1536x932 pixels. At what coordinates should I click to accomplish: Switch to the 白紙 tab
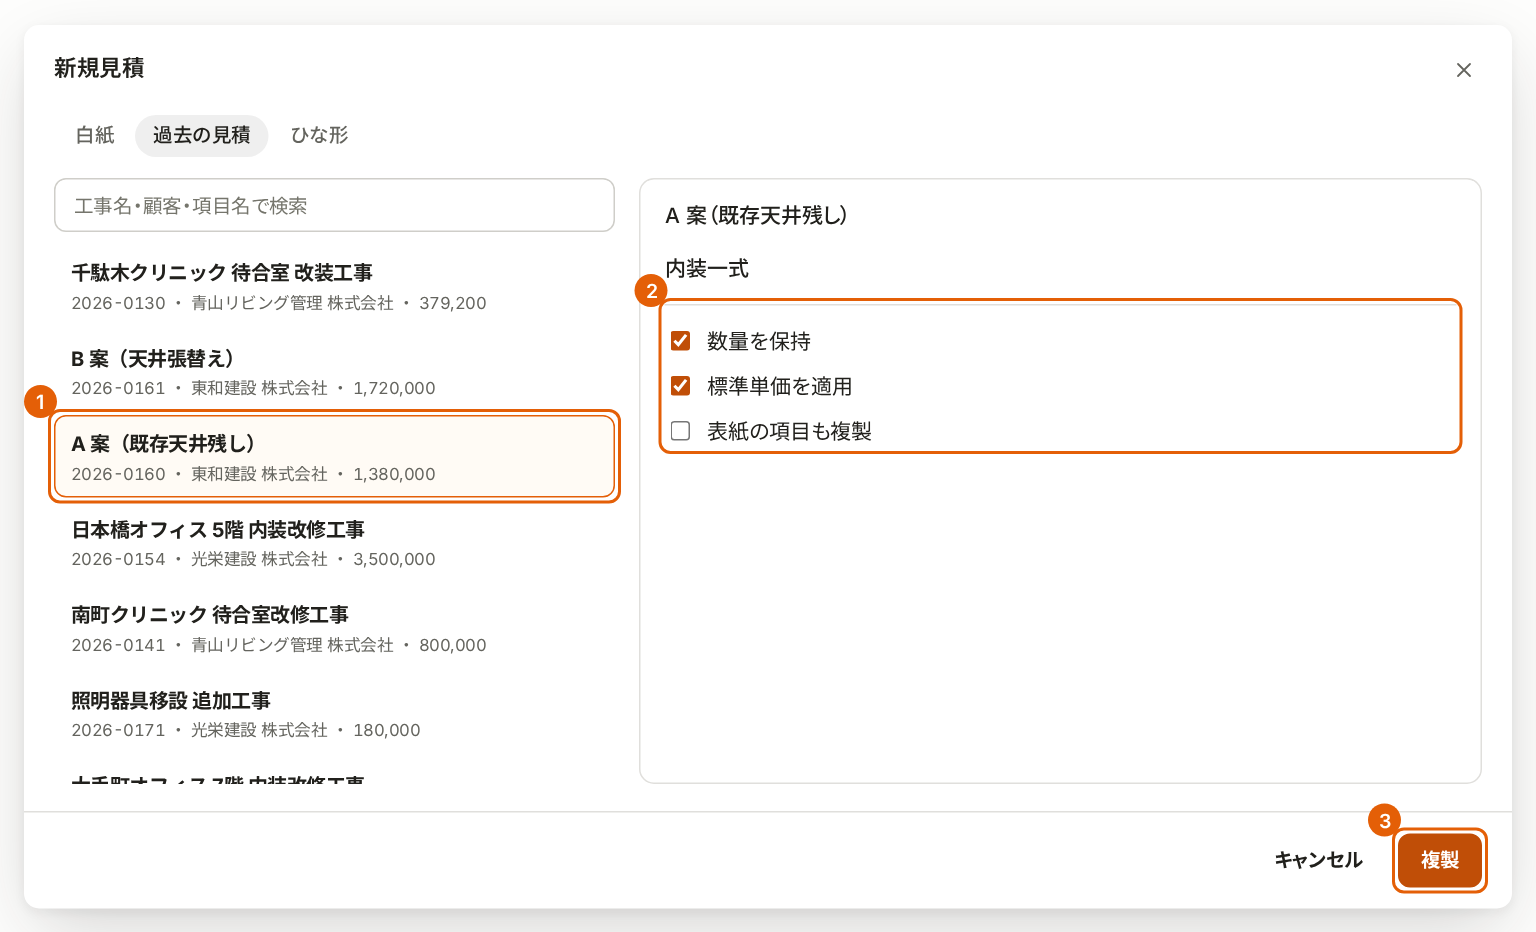tap(95, 135)
